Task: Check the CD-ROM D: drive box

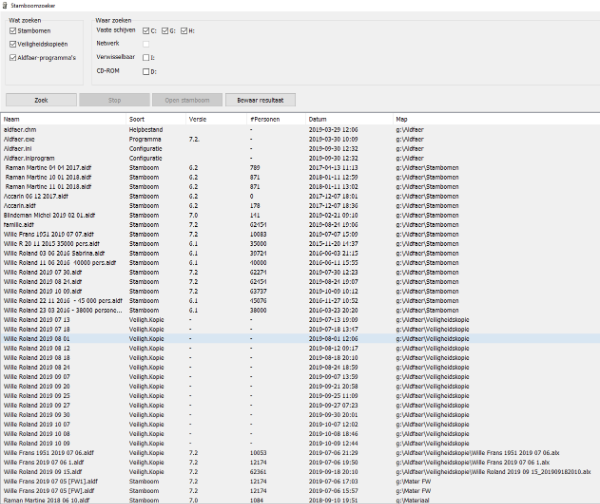Action: tap(147, 71)
